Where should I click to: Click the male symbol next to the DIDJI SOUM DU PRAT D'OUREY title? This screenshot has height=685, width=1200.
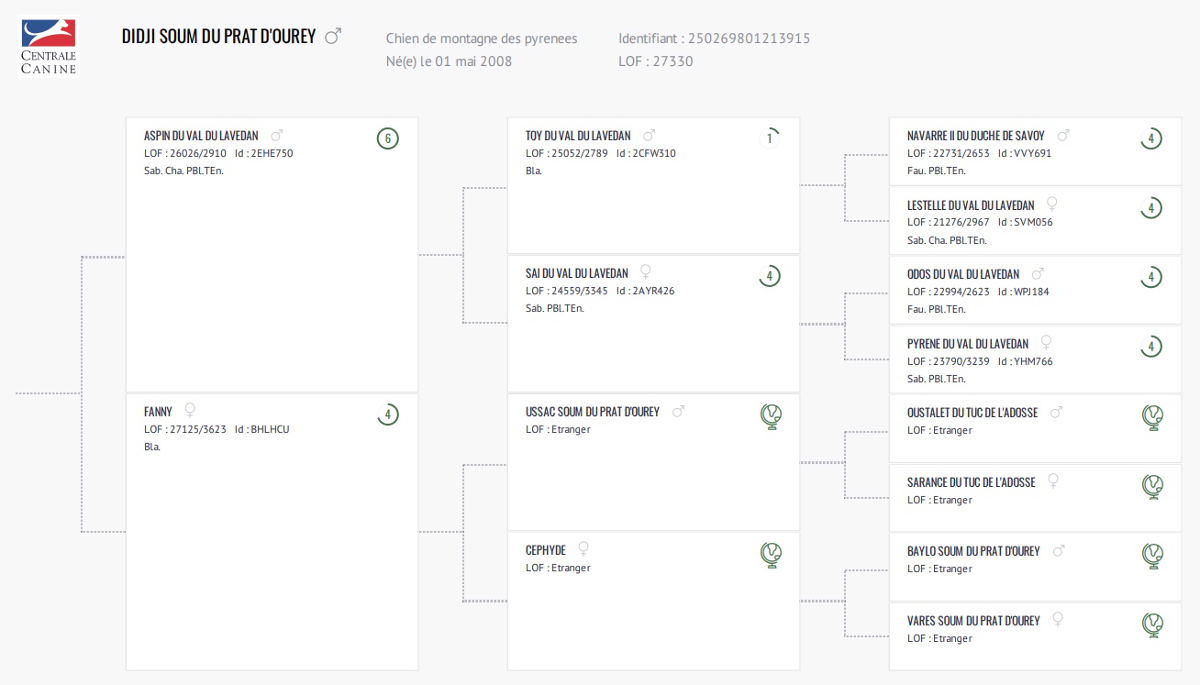(333, 36)
